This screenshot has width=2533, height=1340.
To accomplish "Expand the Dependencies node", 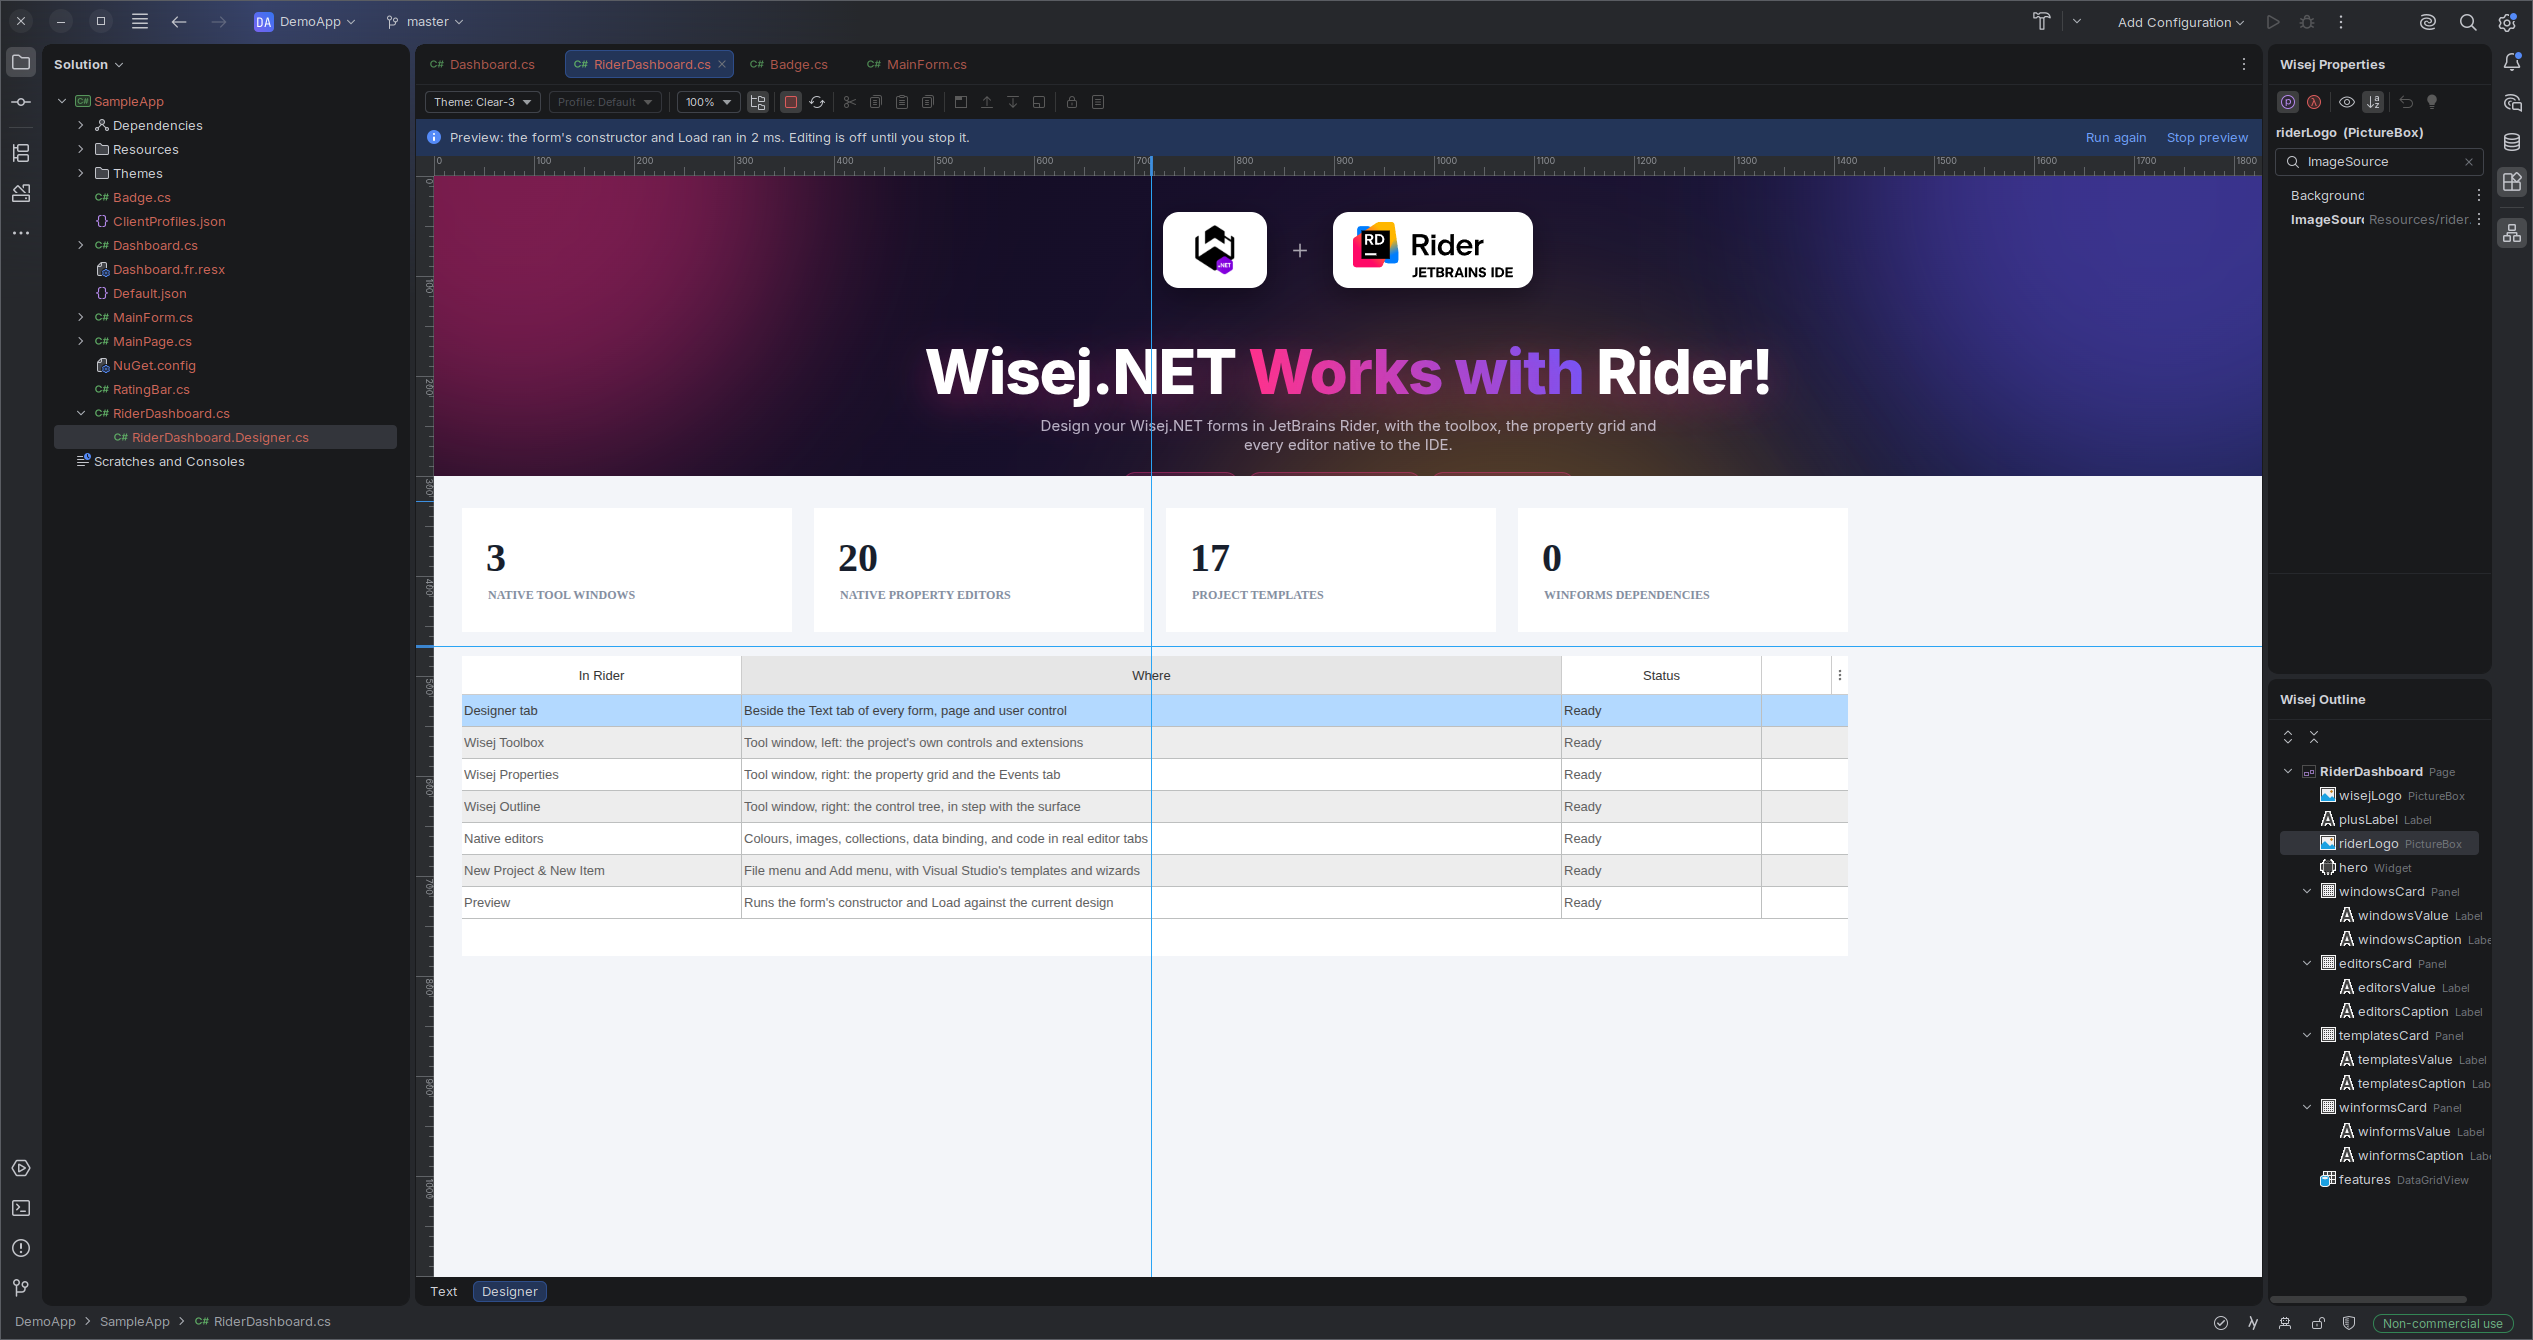I will (x=81, y=125).
